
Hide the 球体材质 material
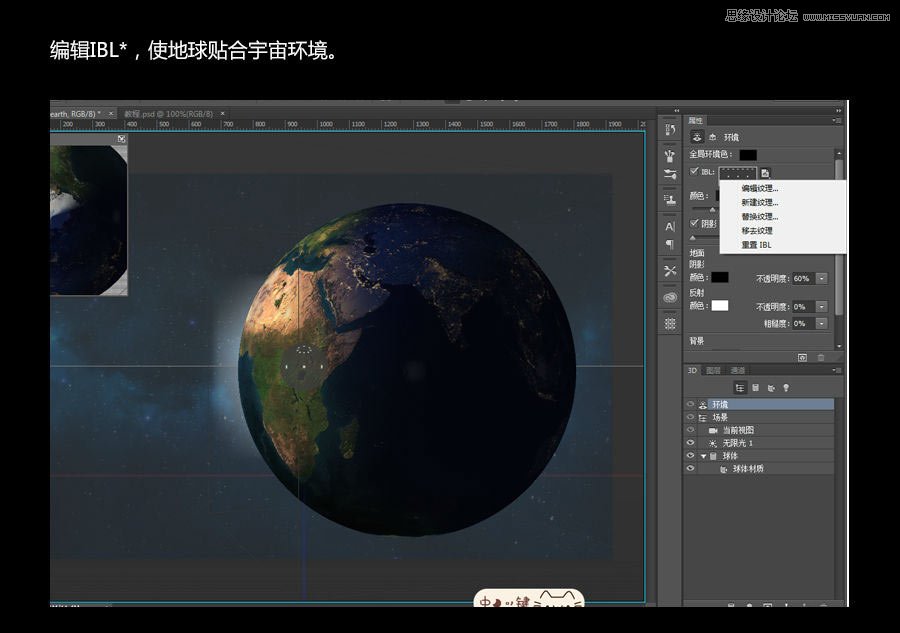tap(690, 468)
